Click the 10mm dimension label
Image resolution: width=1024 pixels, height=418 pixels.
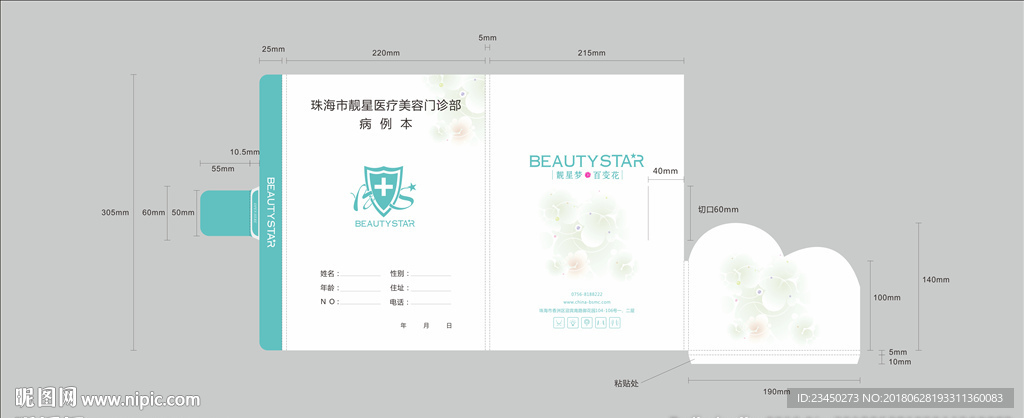(x=900, y=361)
